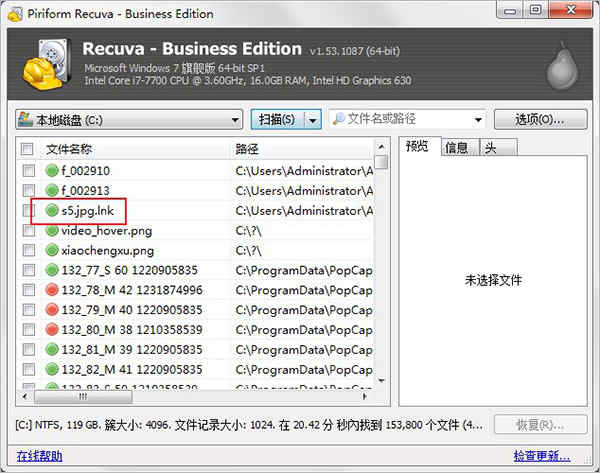Screen dimensions: 600x473
Task: Click the 检查更新... check updates link
Action: pyautogui.click(x=542, y=456)
